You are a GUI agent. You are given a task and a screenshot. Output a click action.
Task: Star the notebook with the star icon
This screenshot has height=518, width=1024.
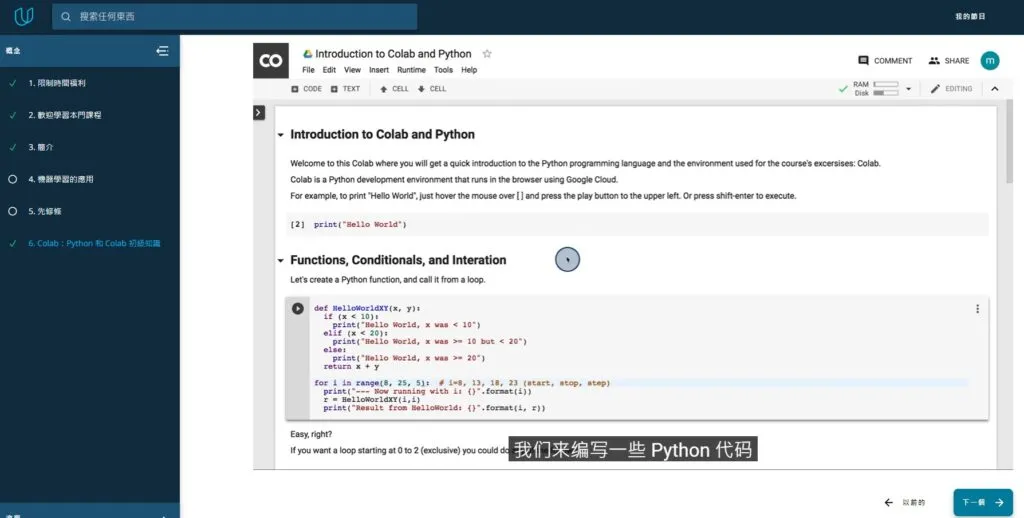pos(487,54)
